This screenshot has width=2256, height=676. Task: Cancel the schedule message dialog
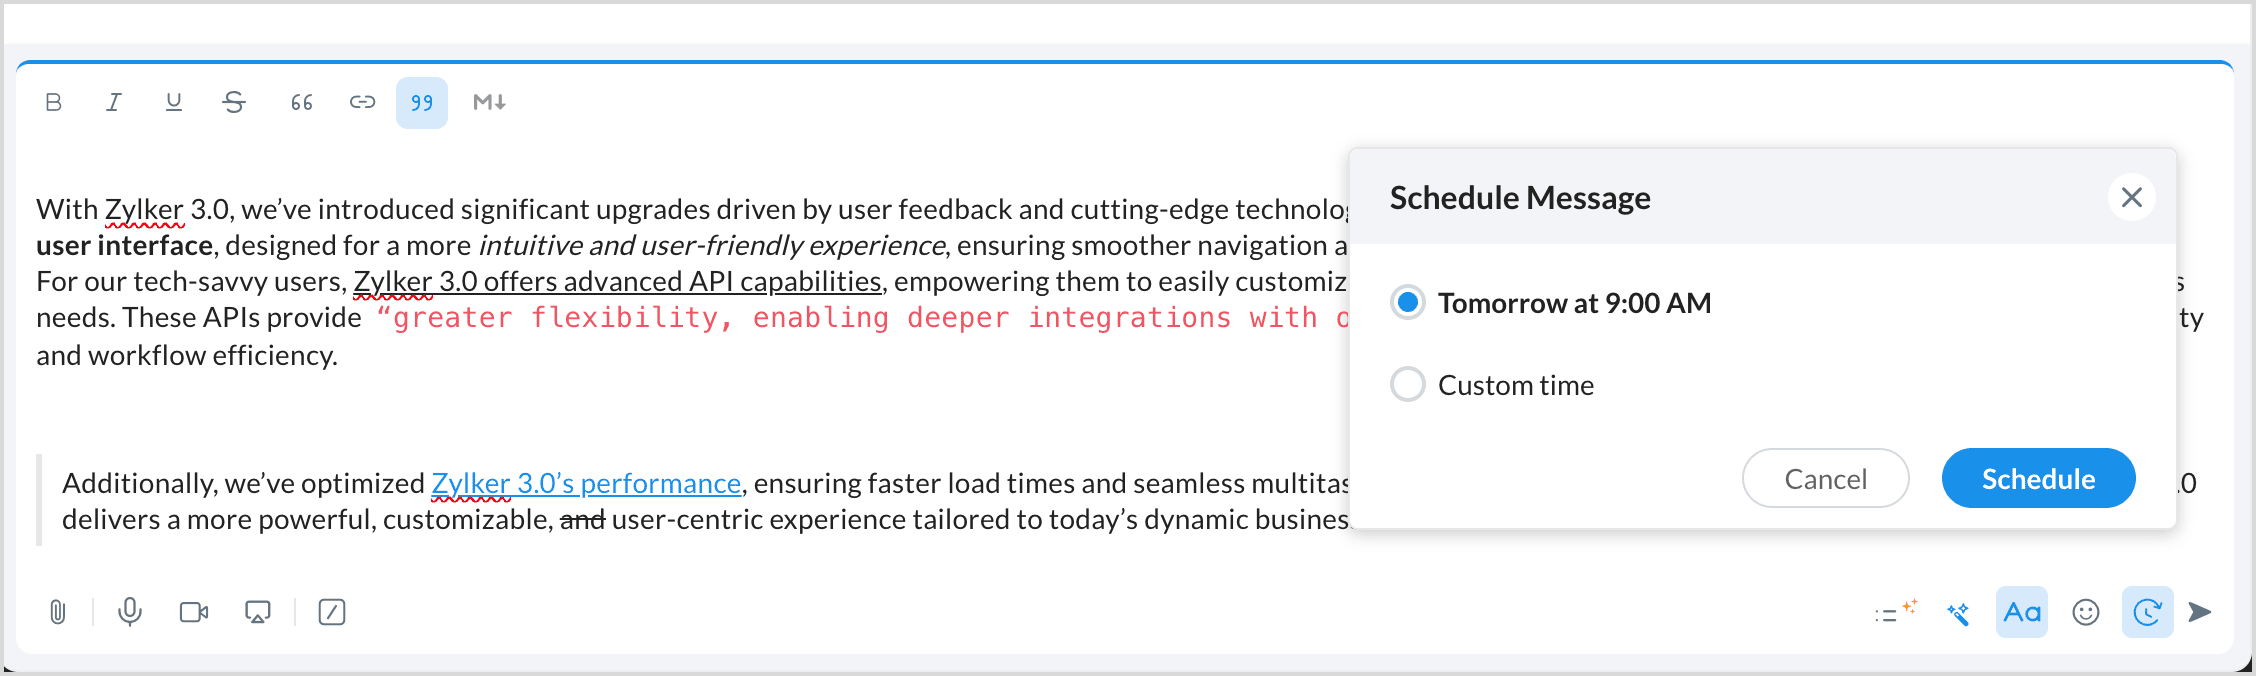(x=1825, y=479)
